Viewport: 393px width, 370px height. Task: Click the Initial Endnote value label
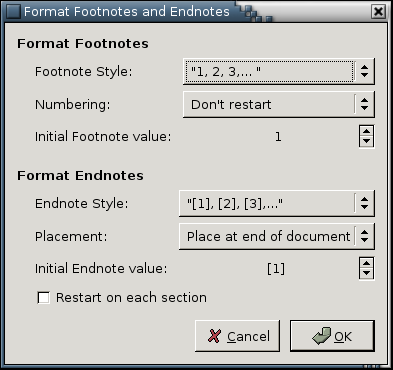pos(101,269)
